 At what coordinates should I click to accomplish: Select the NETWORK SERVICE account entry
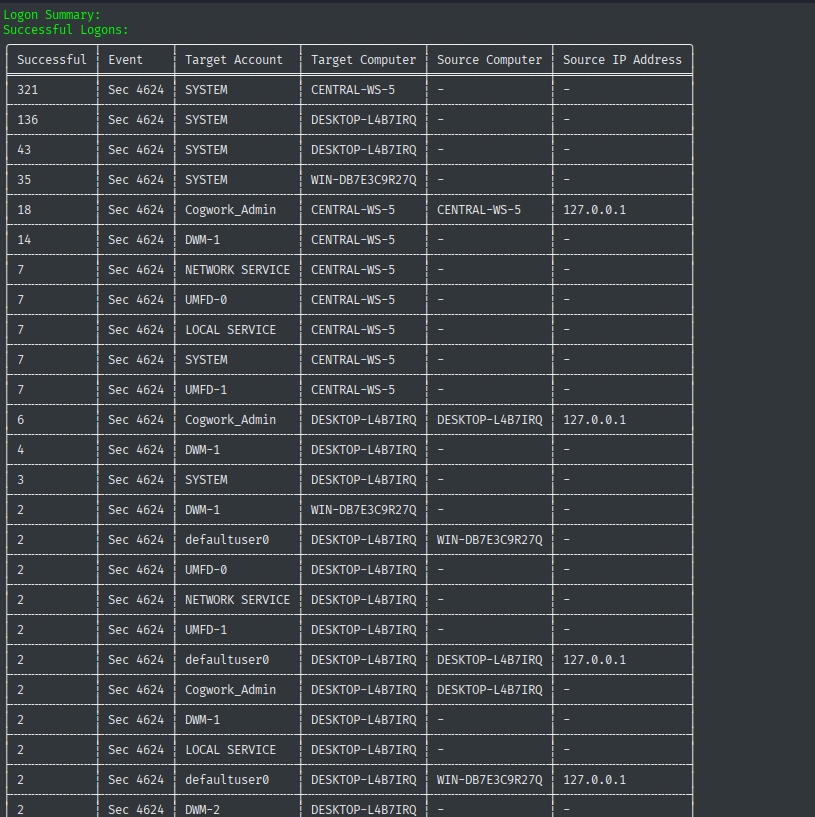point(239,269)
